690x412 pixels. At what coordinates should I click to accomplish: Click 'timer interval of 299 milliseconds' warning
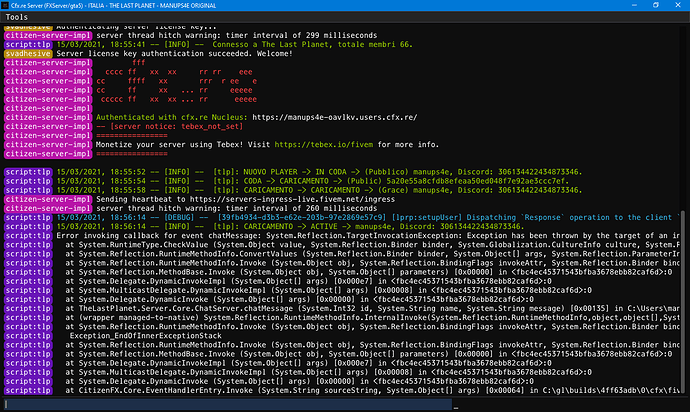236,36
